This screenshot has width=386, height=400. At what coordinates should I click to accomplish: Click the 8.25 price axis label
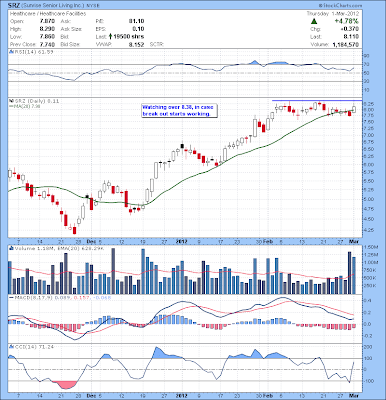[x=369, y=104]
